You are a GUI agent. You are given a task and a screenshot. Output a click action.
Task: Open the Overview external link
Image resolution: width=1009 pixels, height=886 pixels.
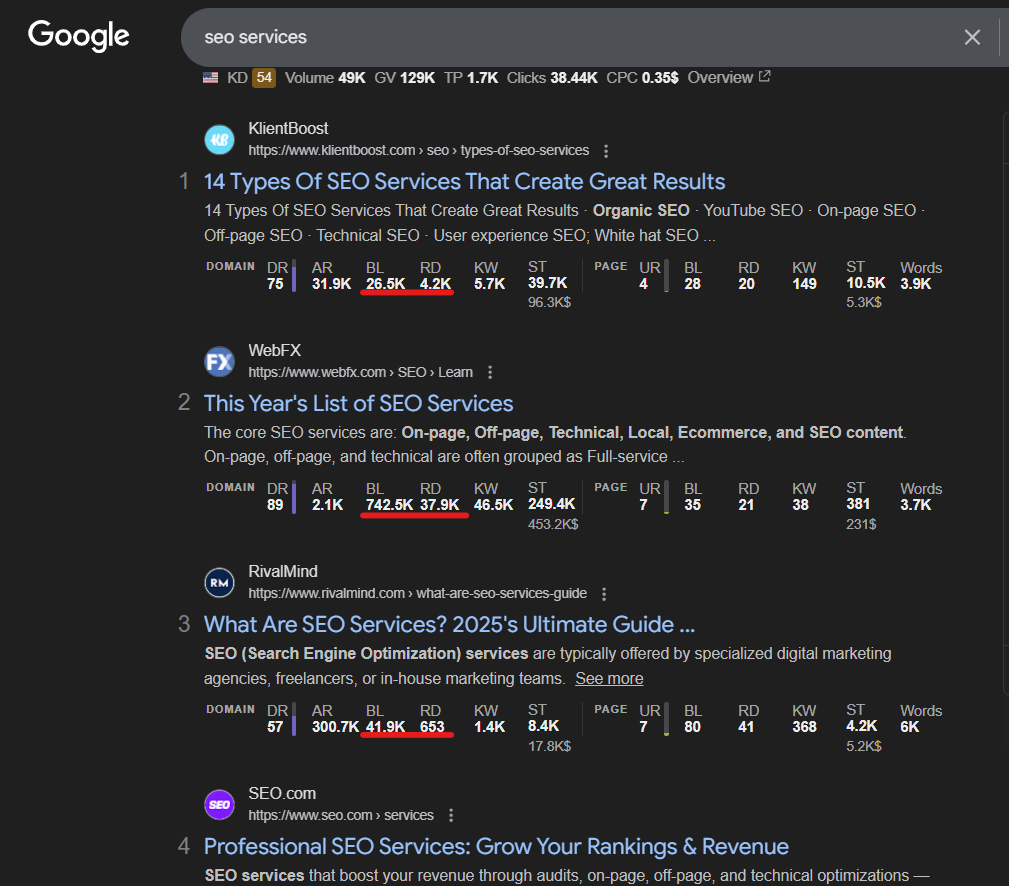(x=728, y=78)
